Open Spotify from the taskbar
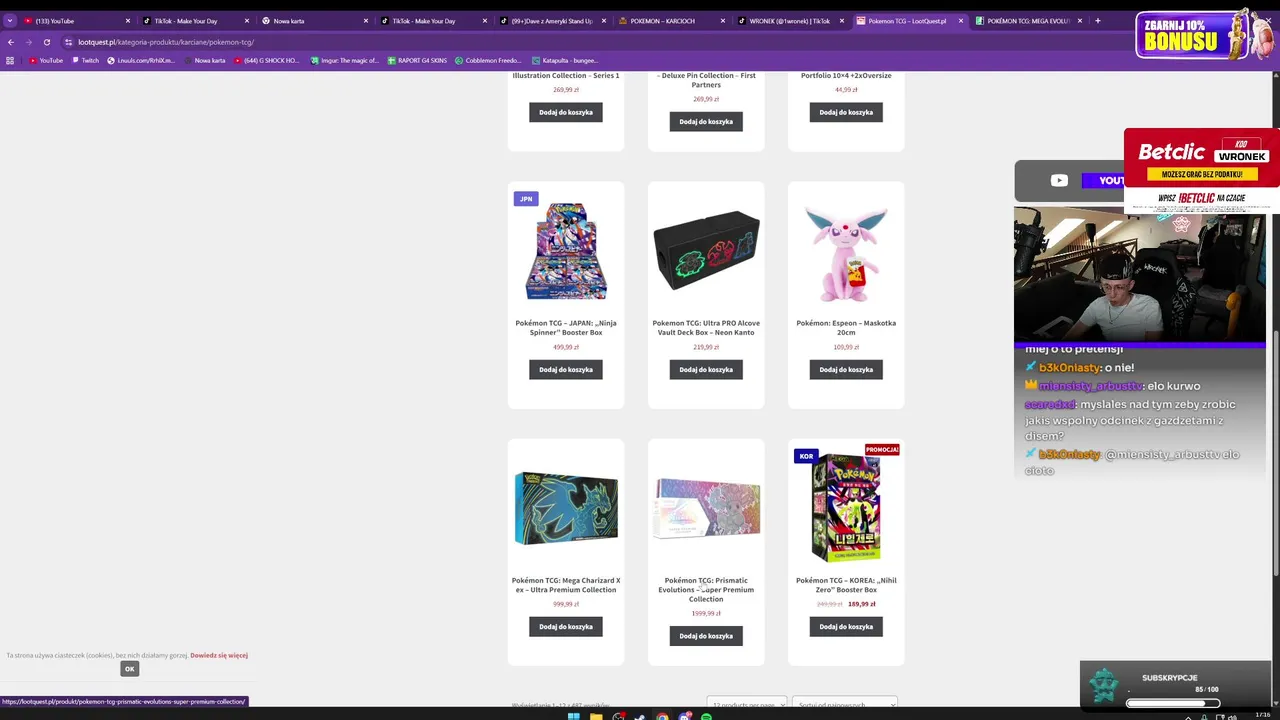1280x720 pixels. [x=706, y=716]
